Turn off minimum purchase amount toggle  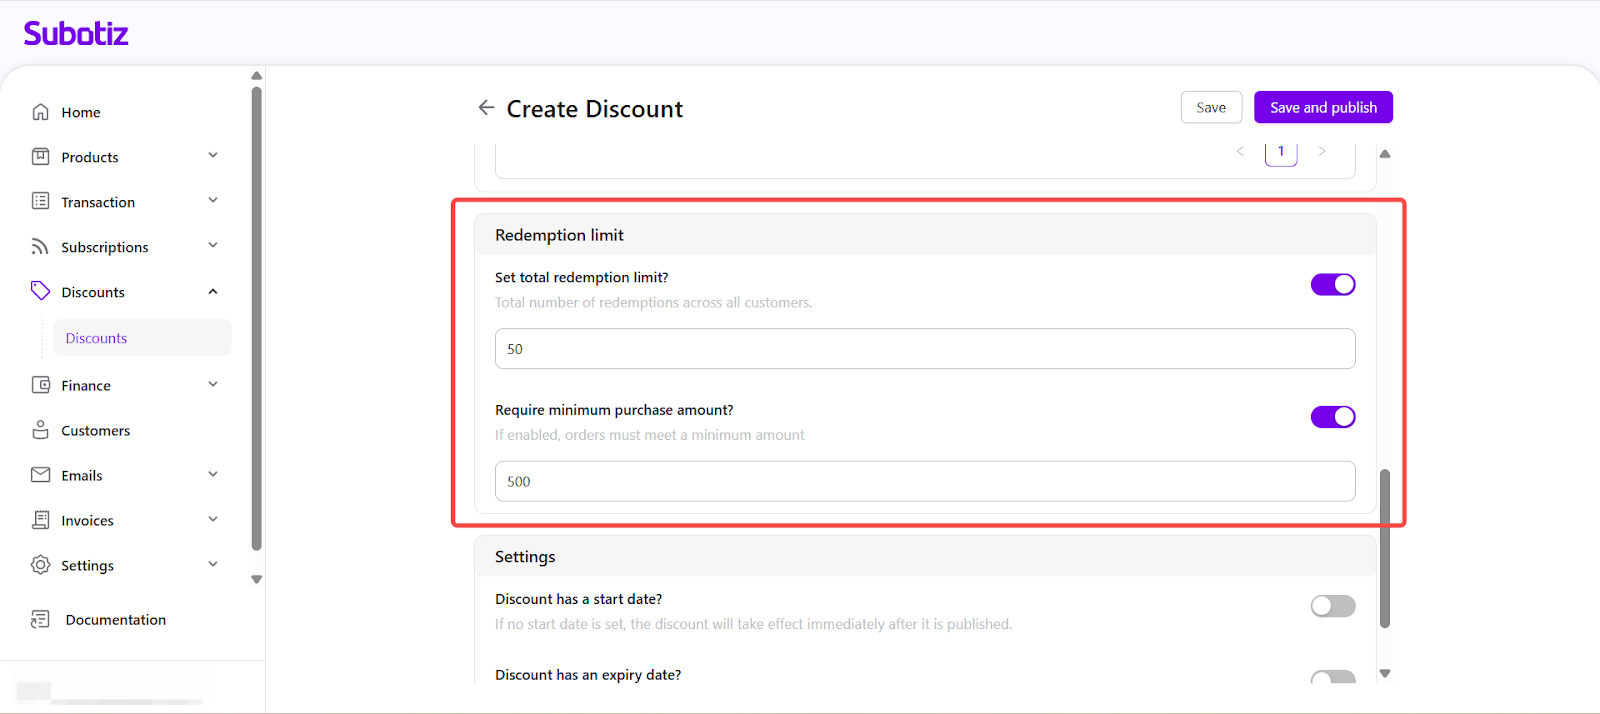pyautogui.click(x=1332, y=417)
